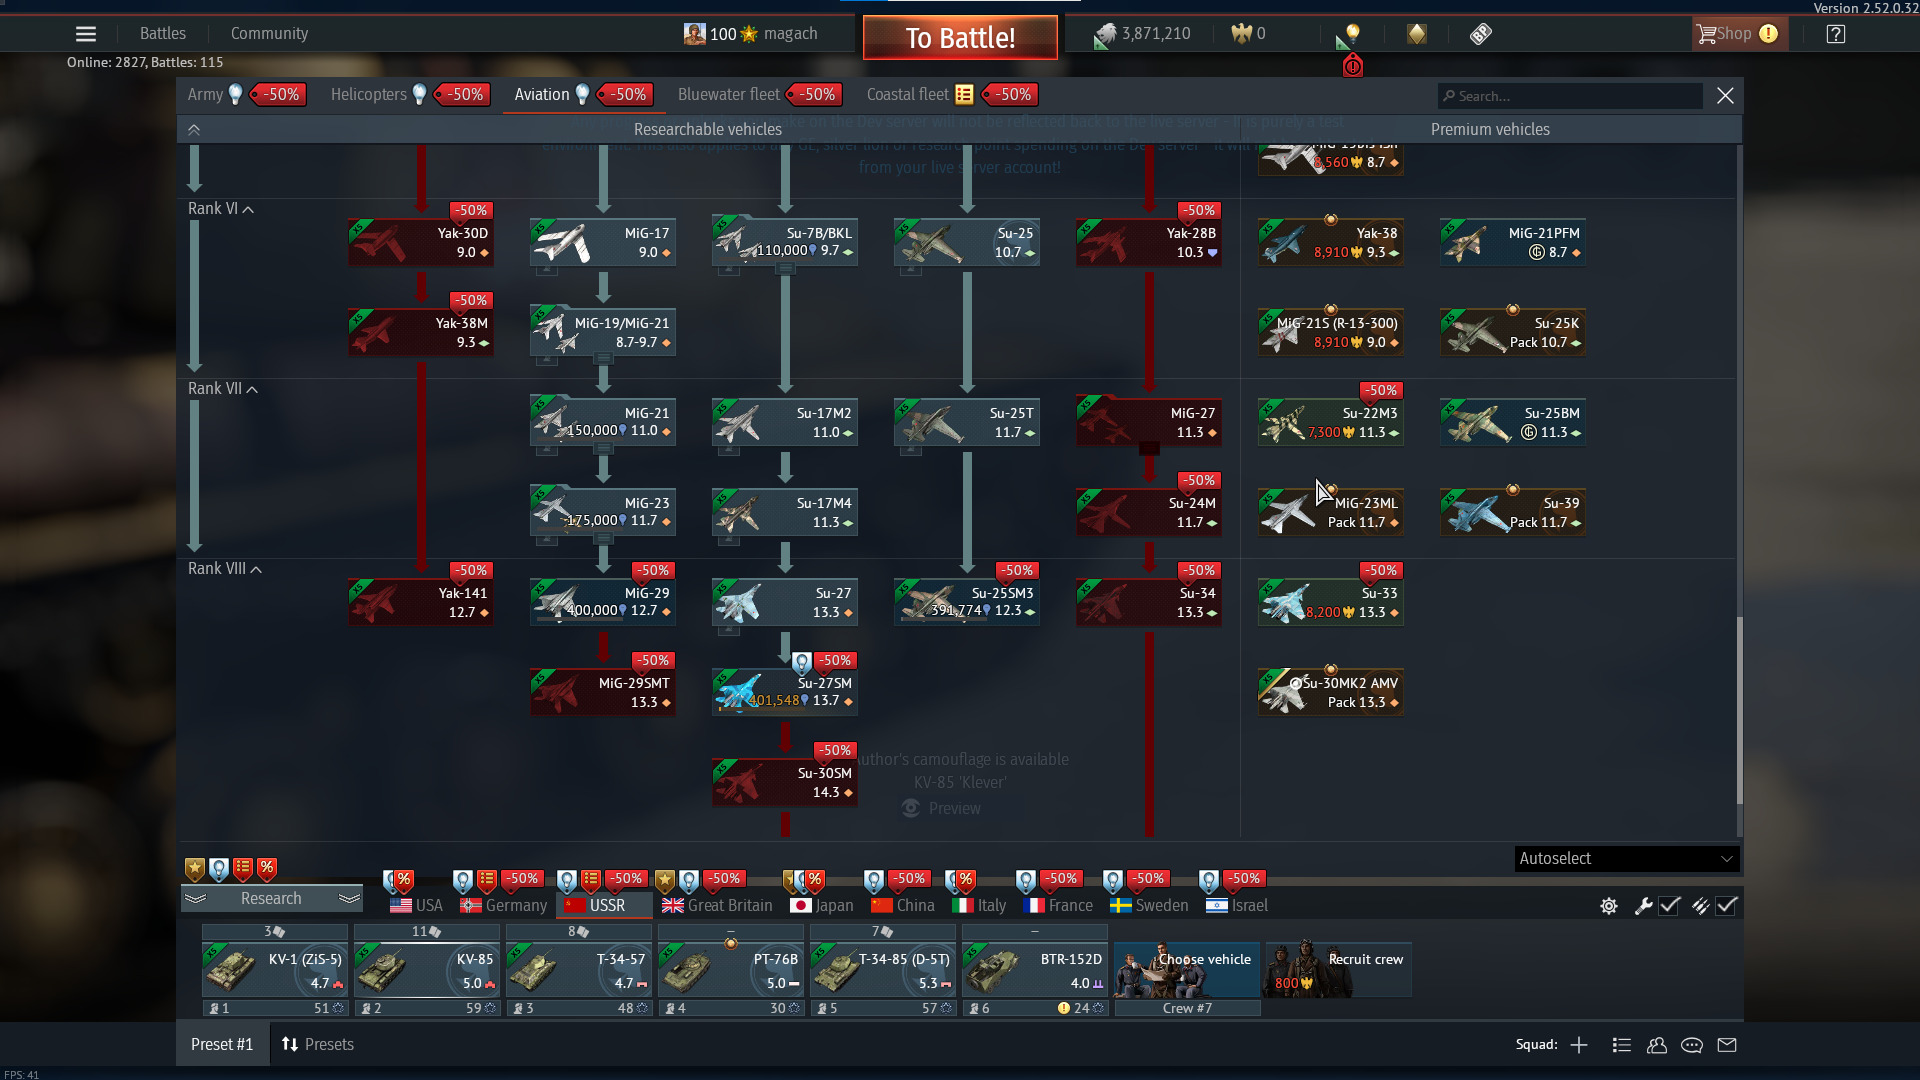Image resolution: width=1920 pixels, height=1080 pixels.
Task: Switch to the Helicopters tab
Action: pyautogui.click(x=368, y=95)
